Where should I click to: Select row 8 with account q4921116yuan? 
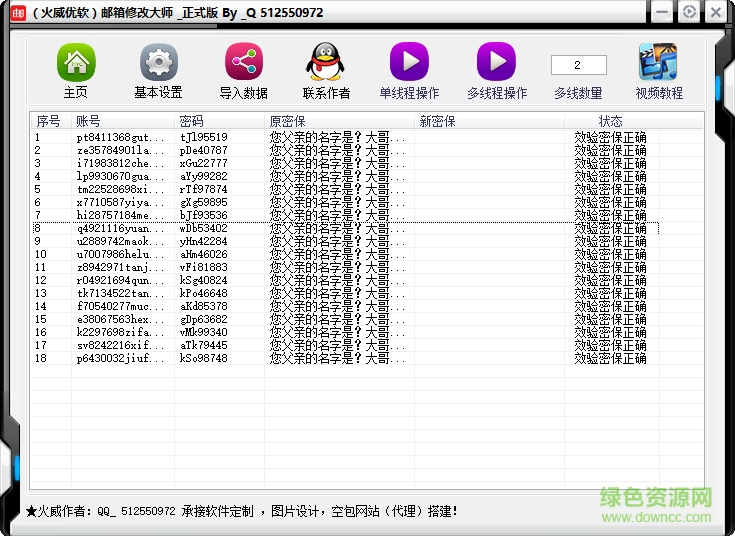coord(120,228)
